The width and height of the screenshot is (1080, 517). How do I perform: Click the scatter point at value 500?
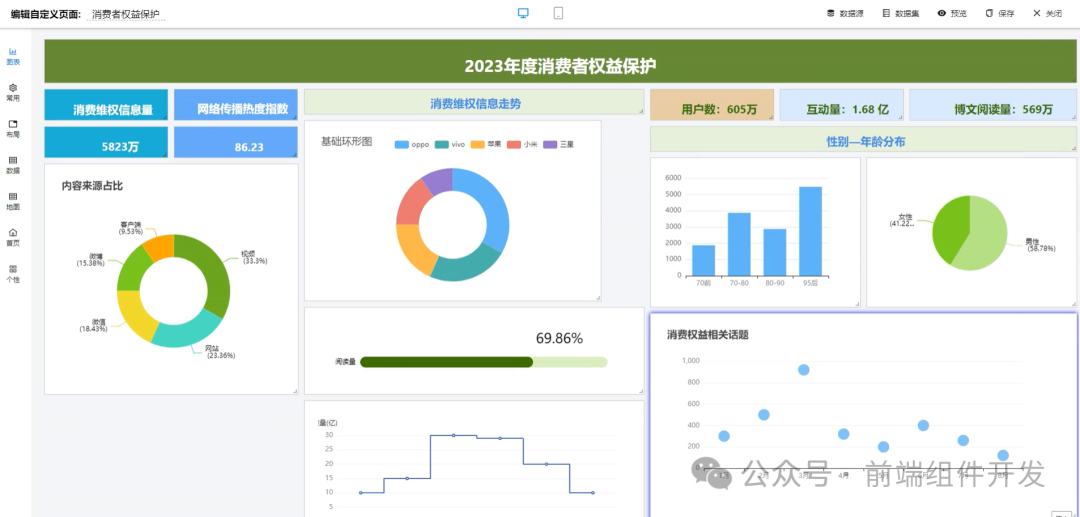[x=763, y=414]
